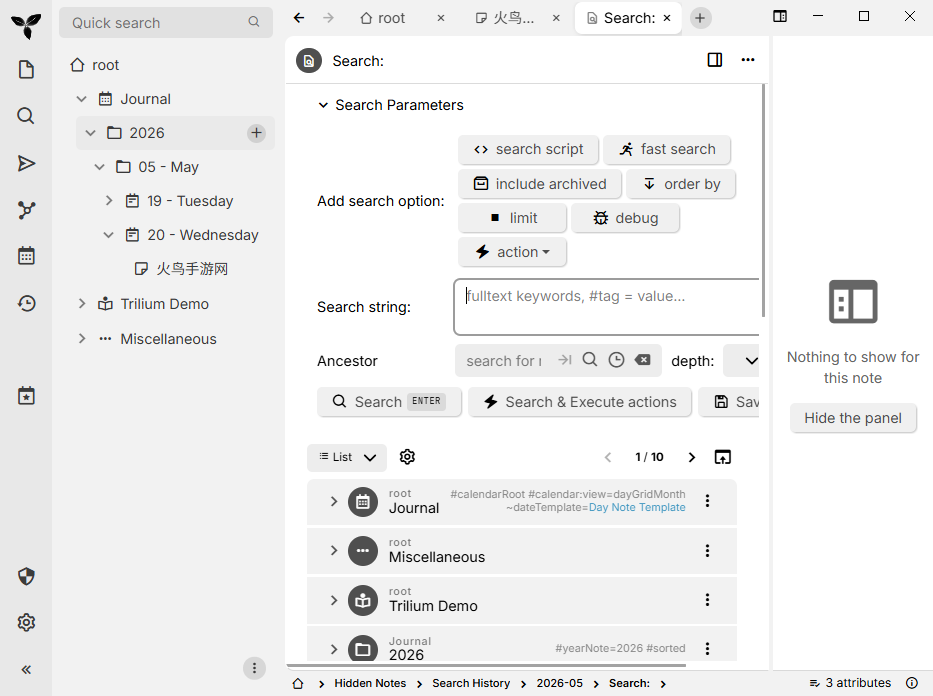Expand the 19 - Tuesday note

point(109,200)
